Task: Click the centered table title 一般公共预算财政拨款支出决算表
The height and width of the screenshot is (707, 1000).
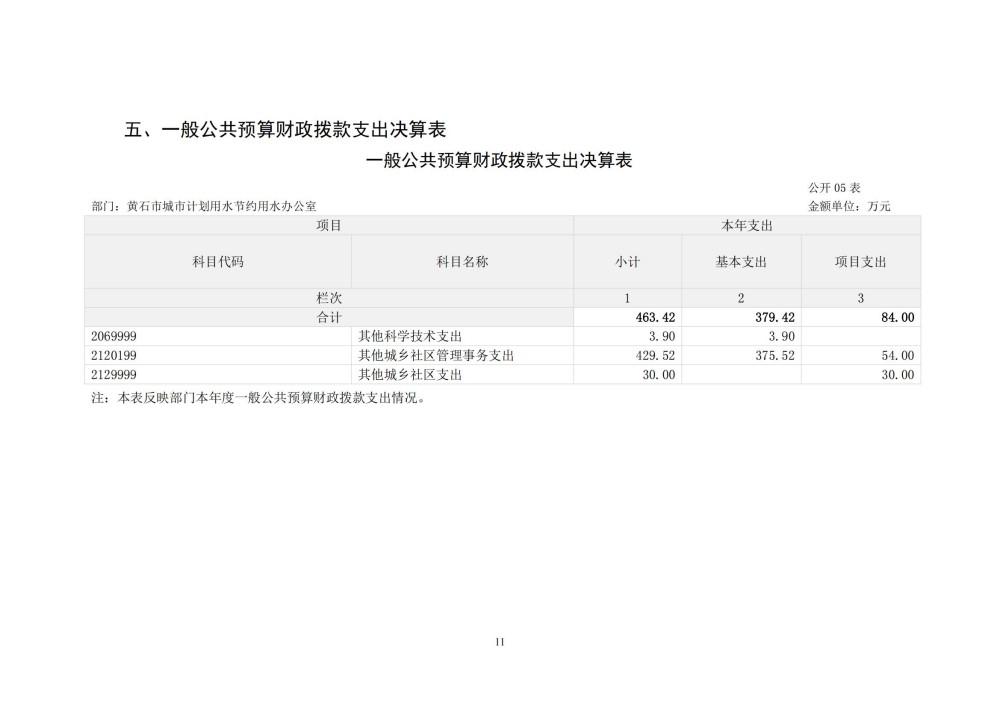Action: [500, 160]
